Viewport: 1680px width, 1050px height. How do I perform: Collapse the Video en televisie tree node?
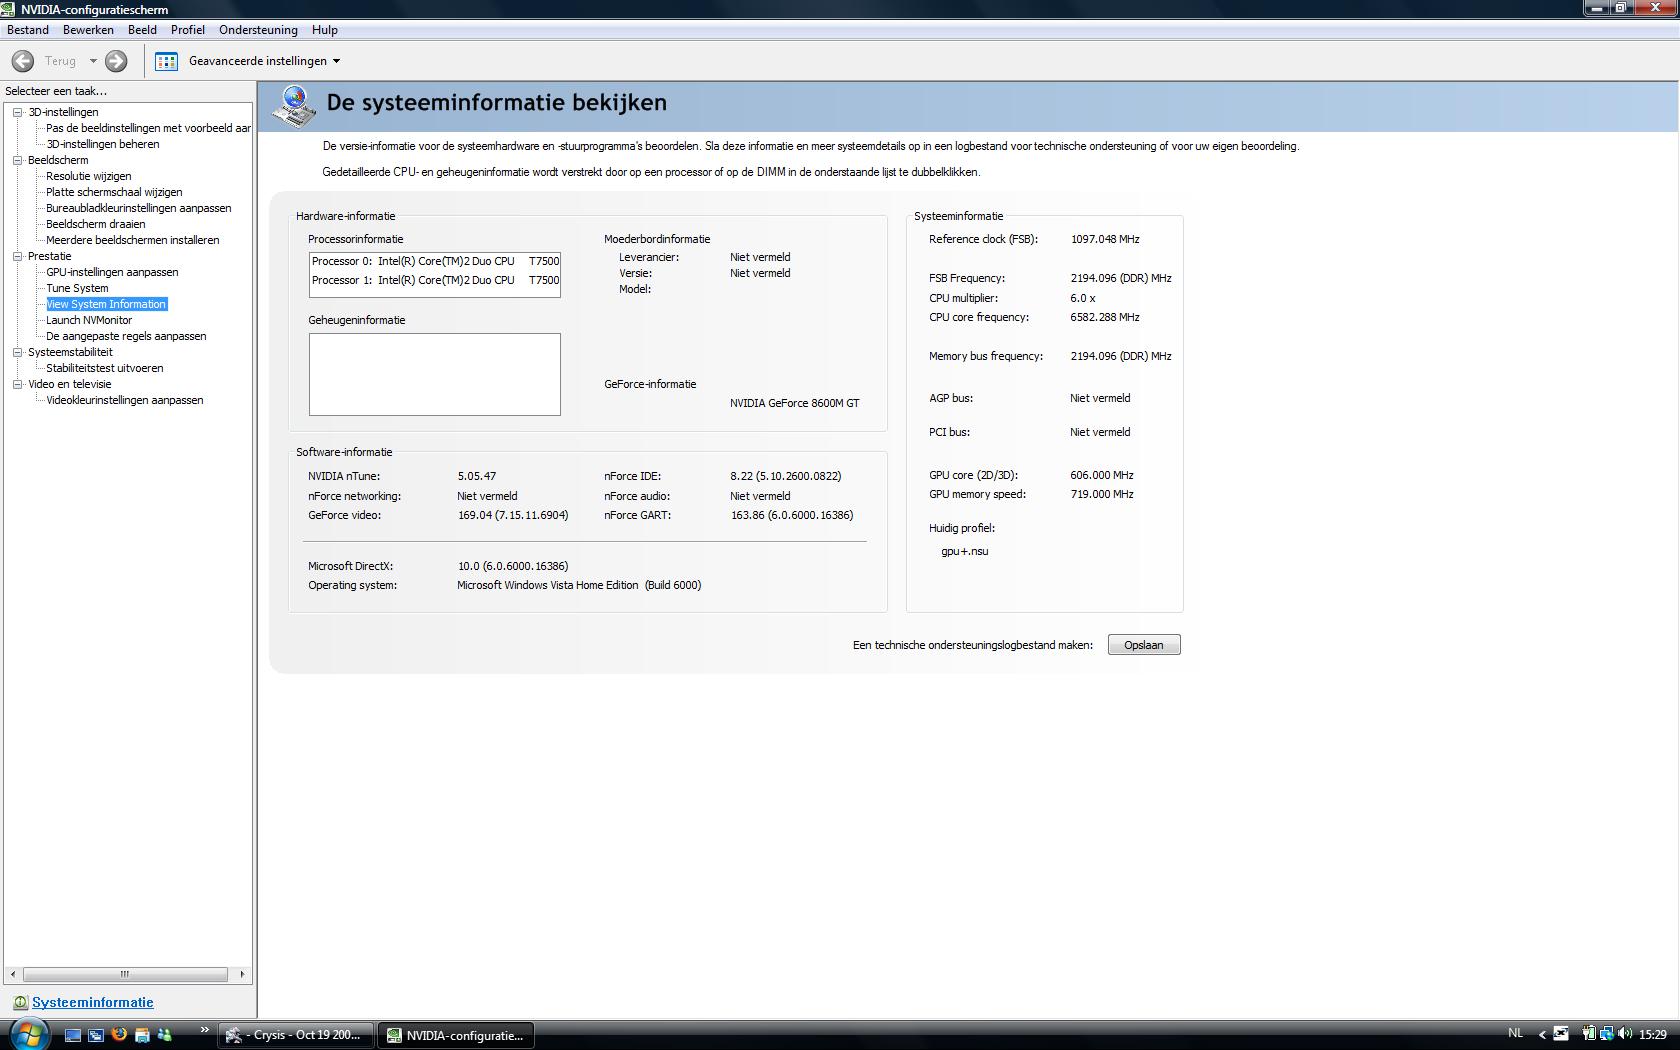(17, 384)
